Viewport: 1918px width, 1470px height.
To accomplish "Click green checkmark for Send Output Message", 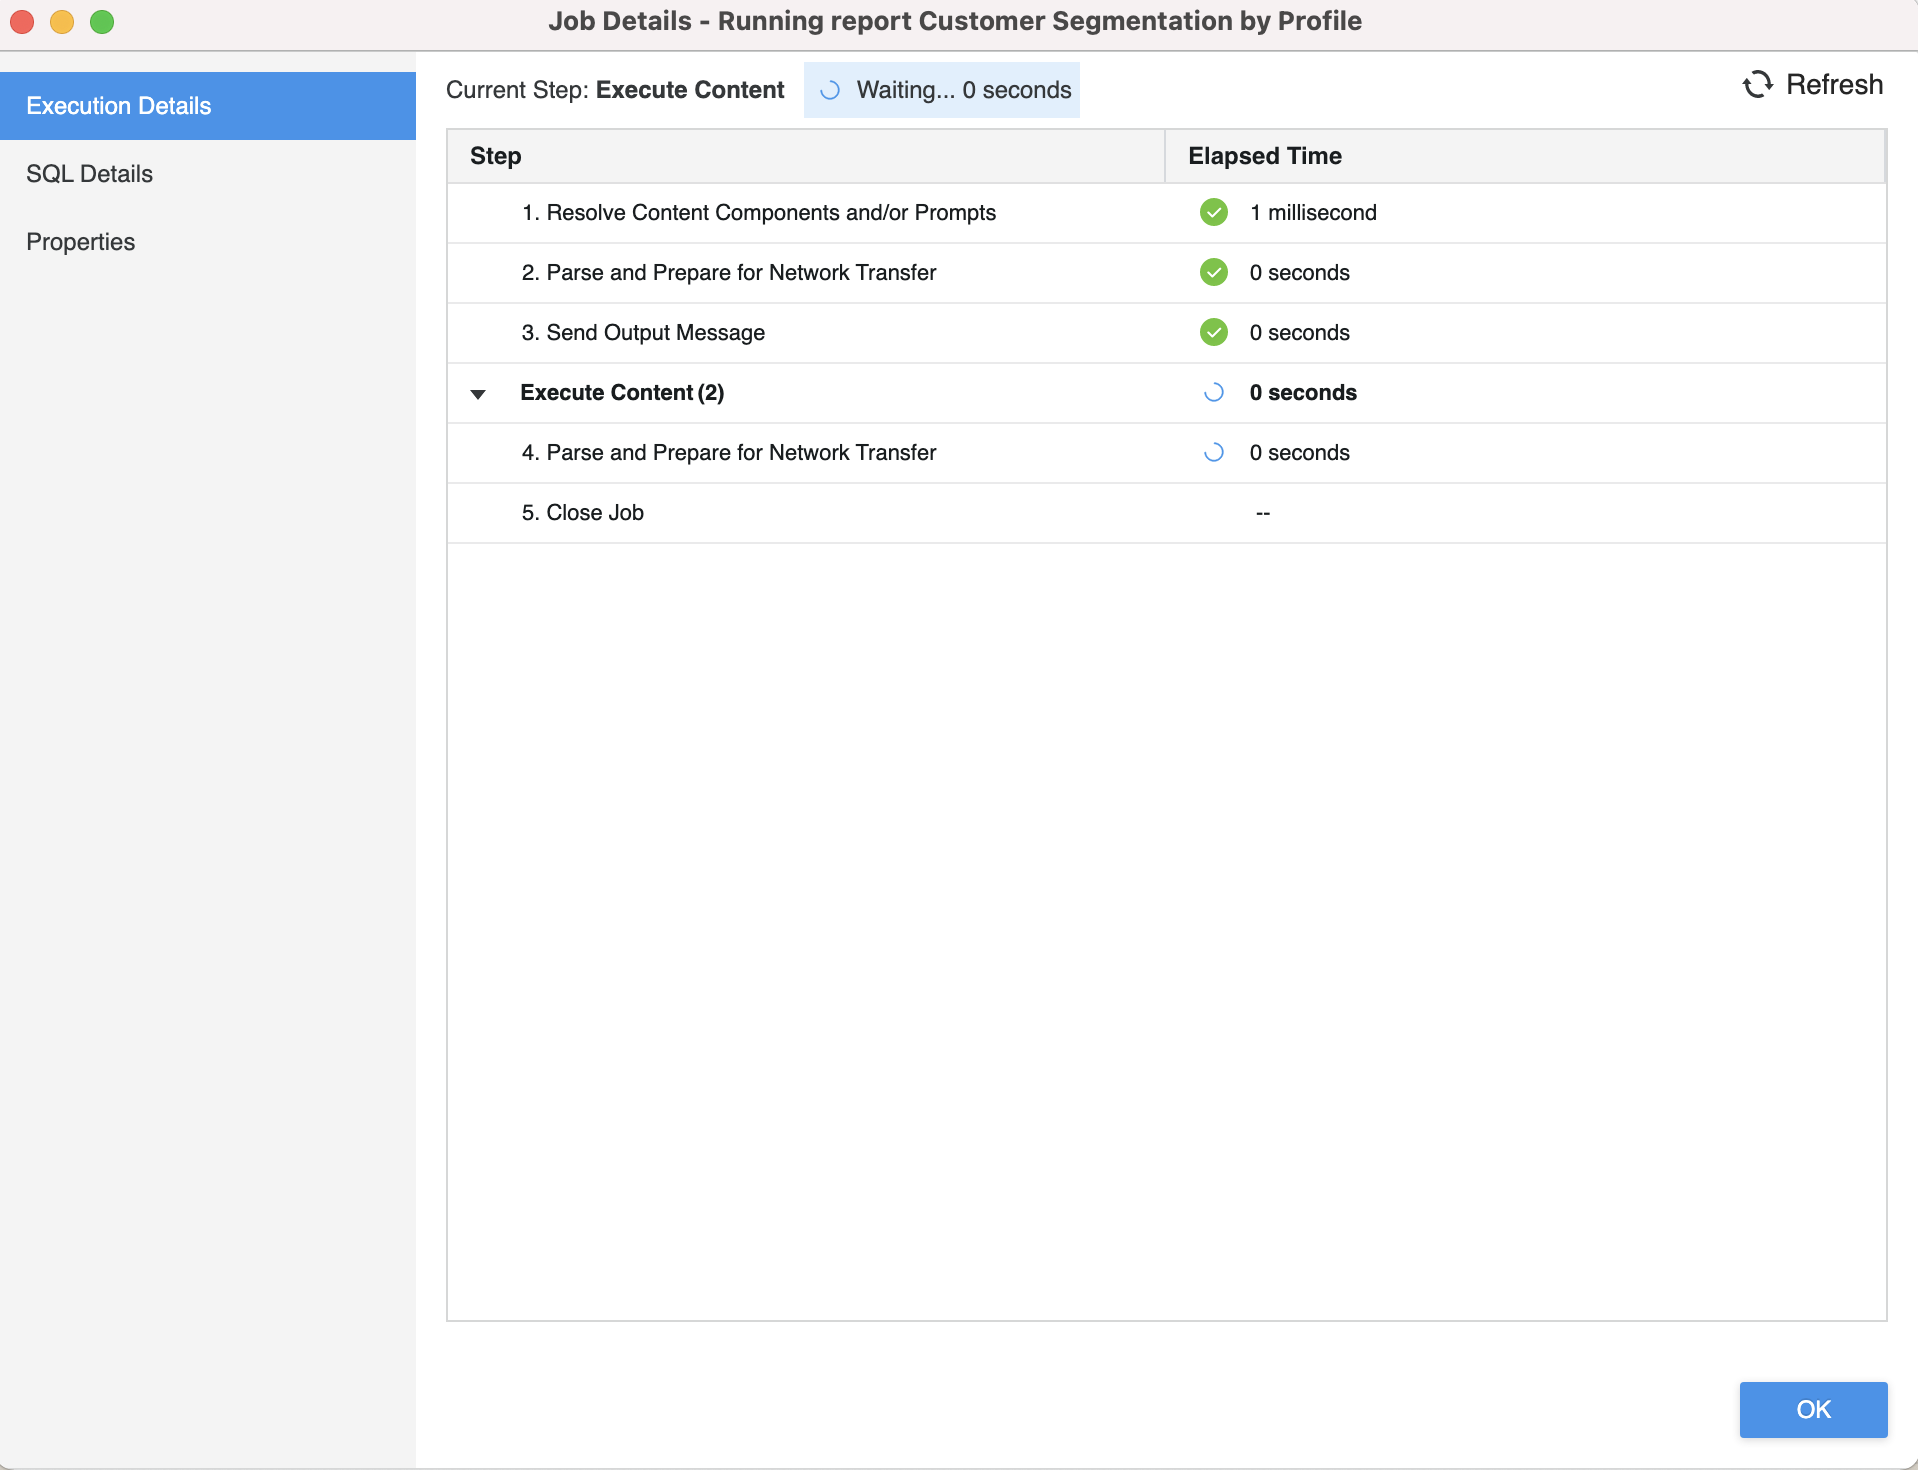I will tap(1213, 332).
